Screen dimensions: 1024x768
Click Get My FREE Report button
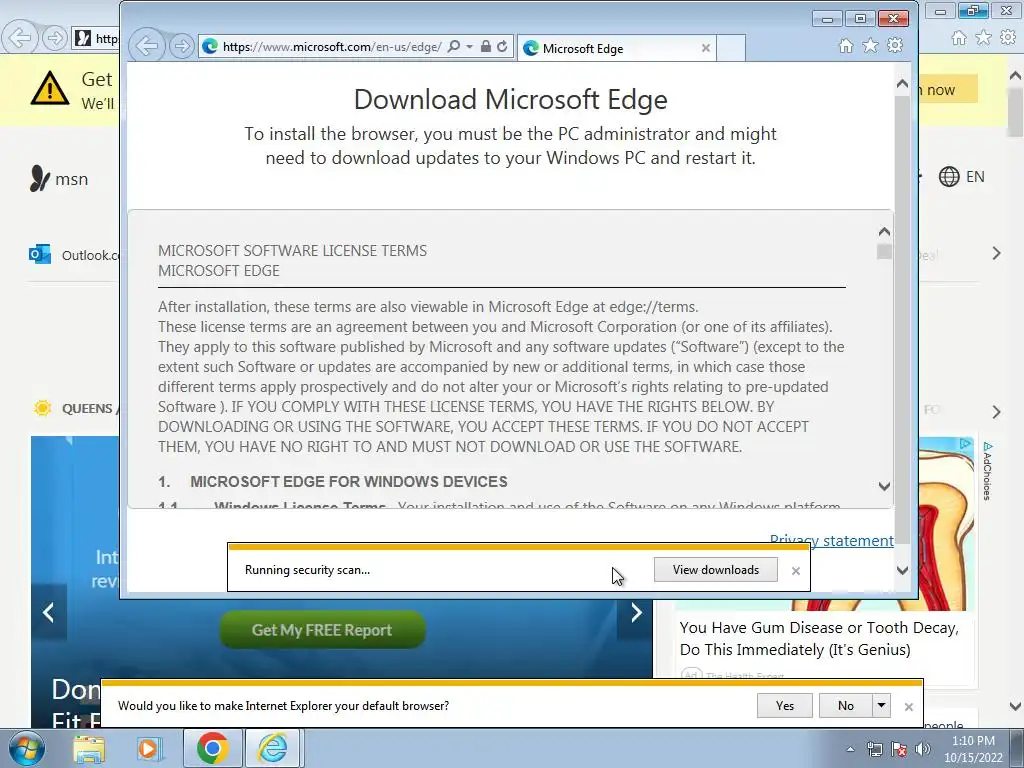322,630
